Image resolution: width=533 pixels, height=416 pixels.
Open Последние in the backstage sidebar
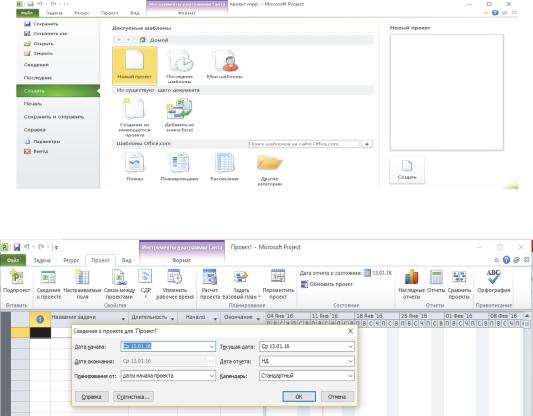click(38, 78)
